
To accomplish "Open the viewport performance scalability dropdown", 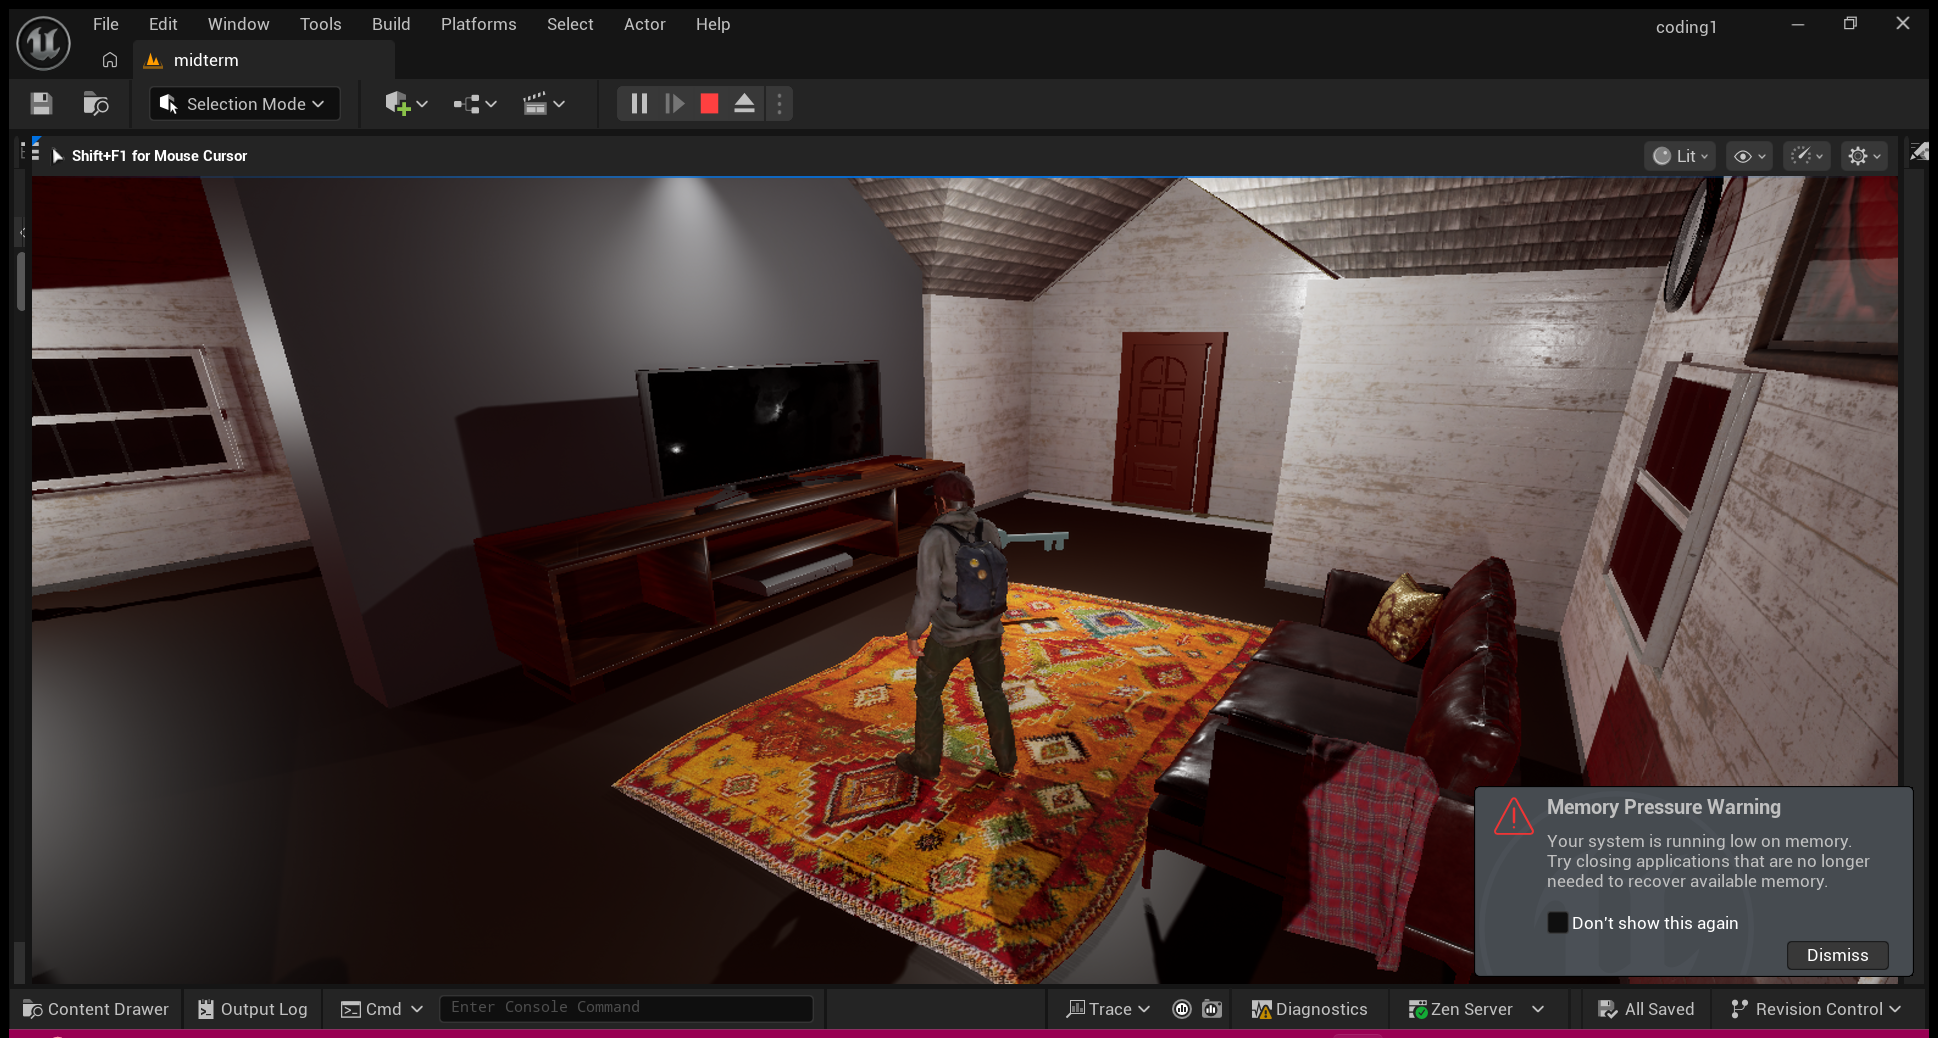I will (1807, 156).
